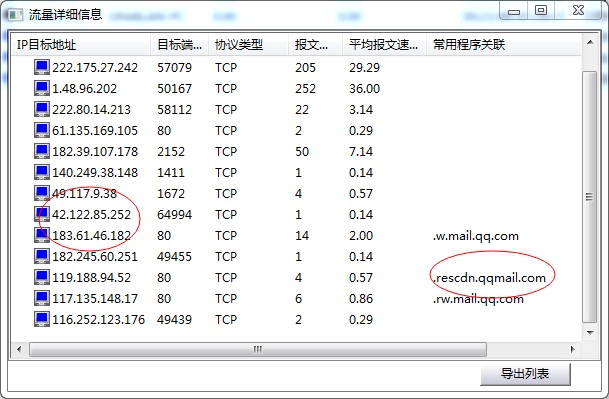Screen dimensions: 609x399
Task: Click the .rescdn.qqmail.com program association
Action: (489, 278)
